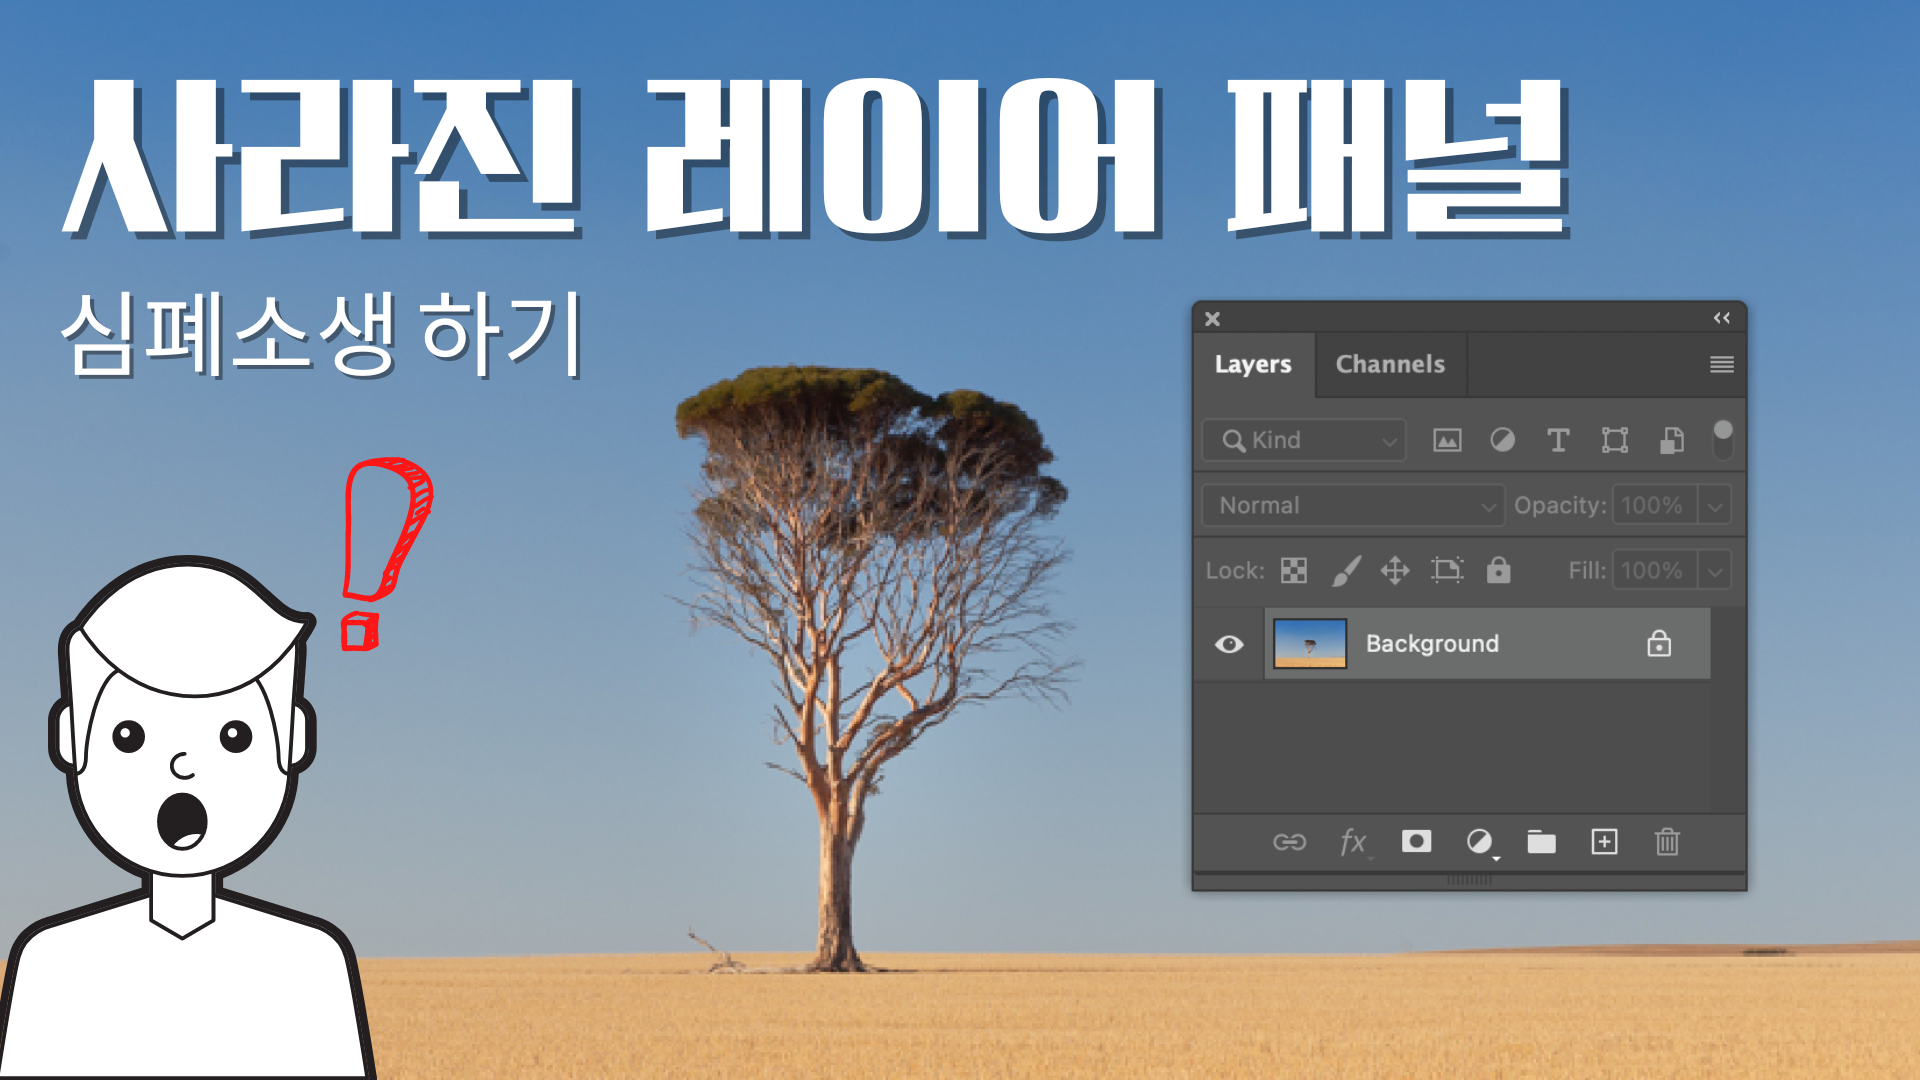Click the smart object filter icon
The width and height of the screenshot is (1920, 1080).
pyautogui.click(x=1671, y=440)
